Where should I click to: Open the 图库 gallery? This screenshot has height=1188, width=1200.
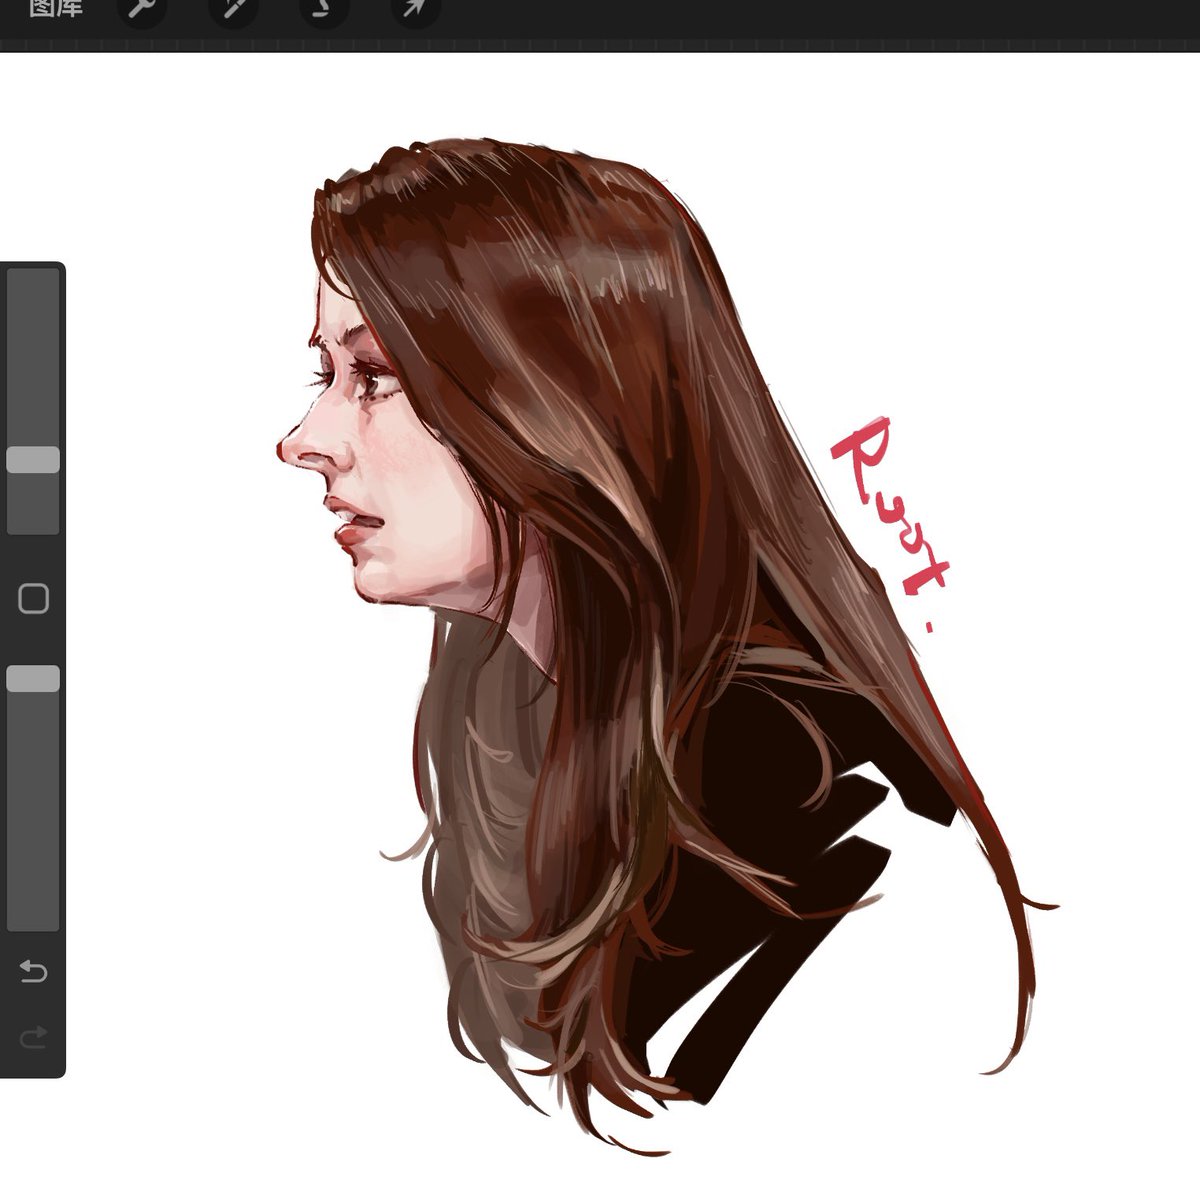click(x=55, y=9)
